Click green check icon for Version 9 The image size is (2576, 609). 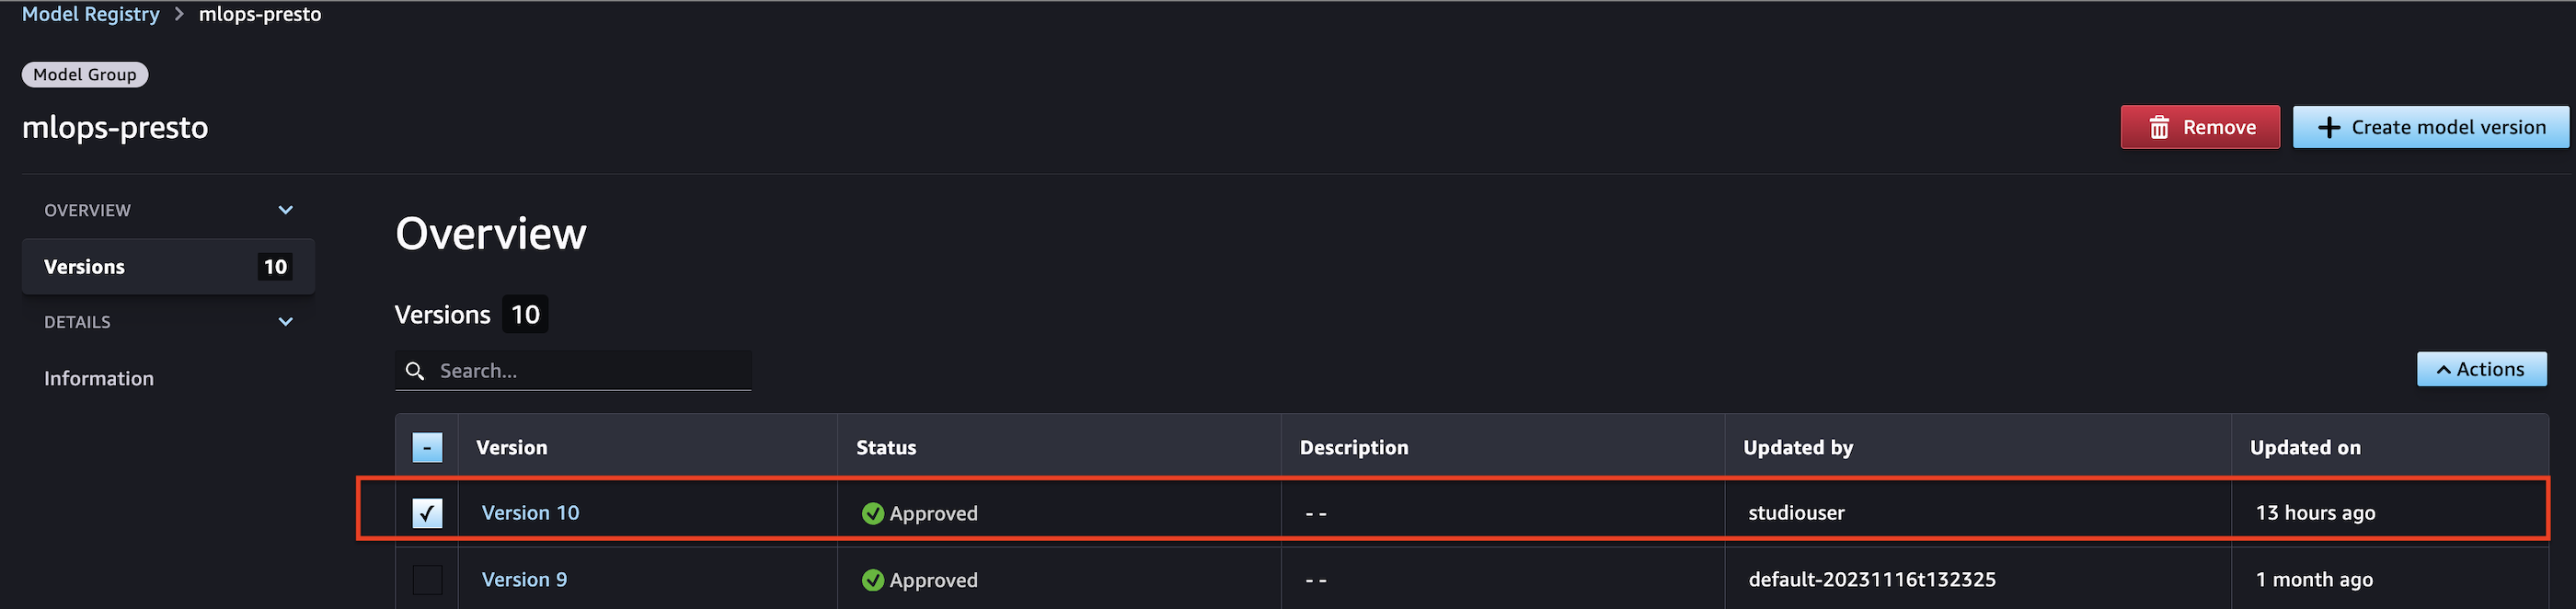tap(873, 580)
